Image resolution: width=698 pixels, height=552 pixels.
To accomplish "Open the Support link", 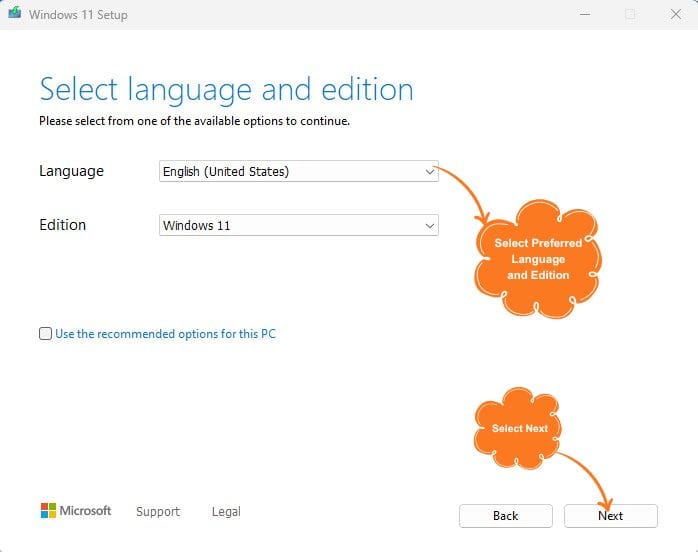I will tap(158, 511).
